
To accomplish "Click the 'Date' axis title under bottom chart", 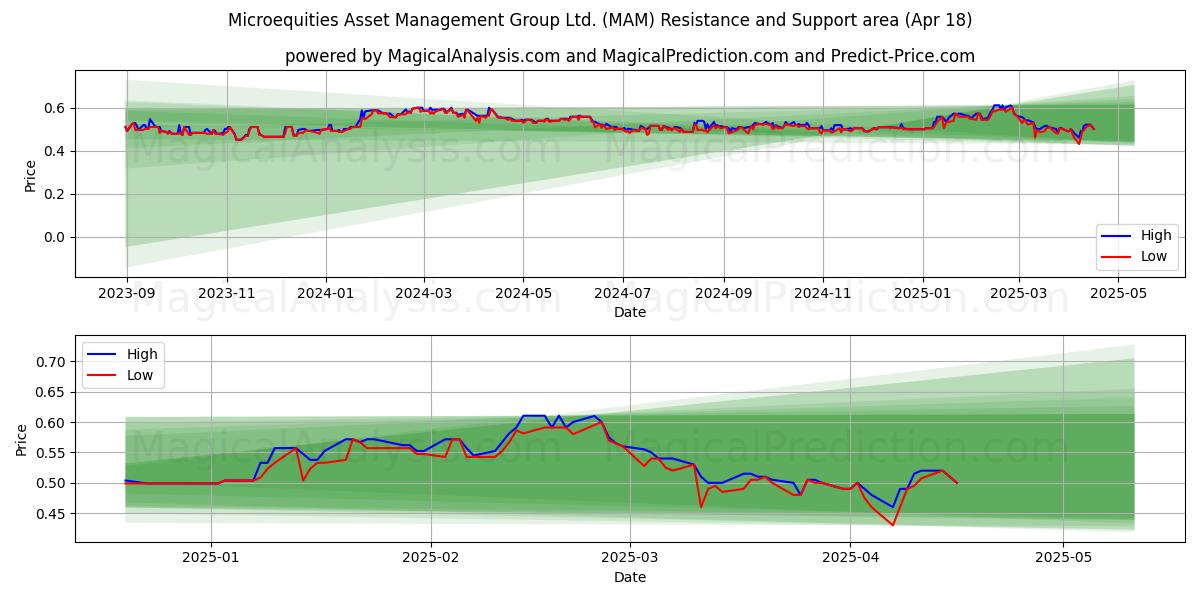I will 630,577.
